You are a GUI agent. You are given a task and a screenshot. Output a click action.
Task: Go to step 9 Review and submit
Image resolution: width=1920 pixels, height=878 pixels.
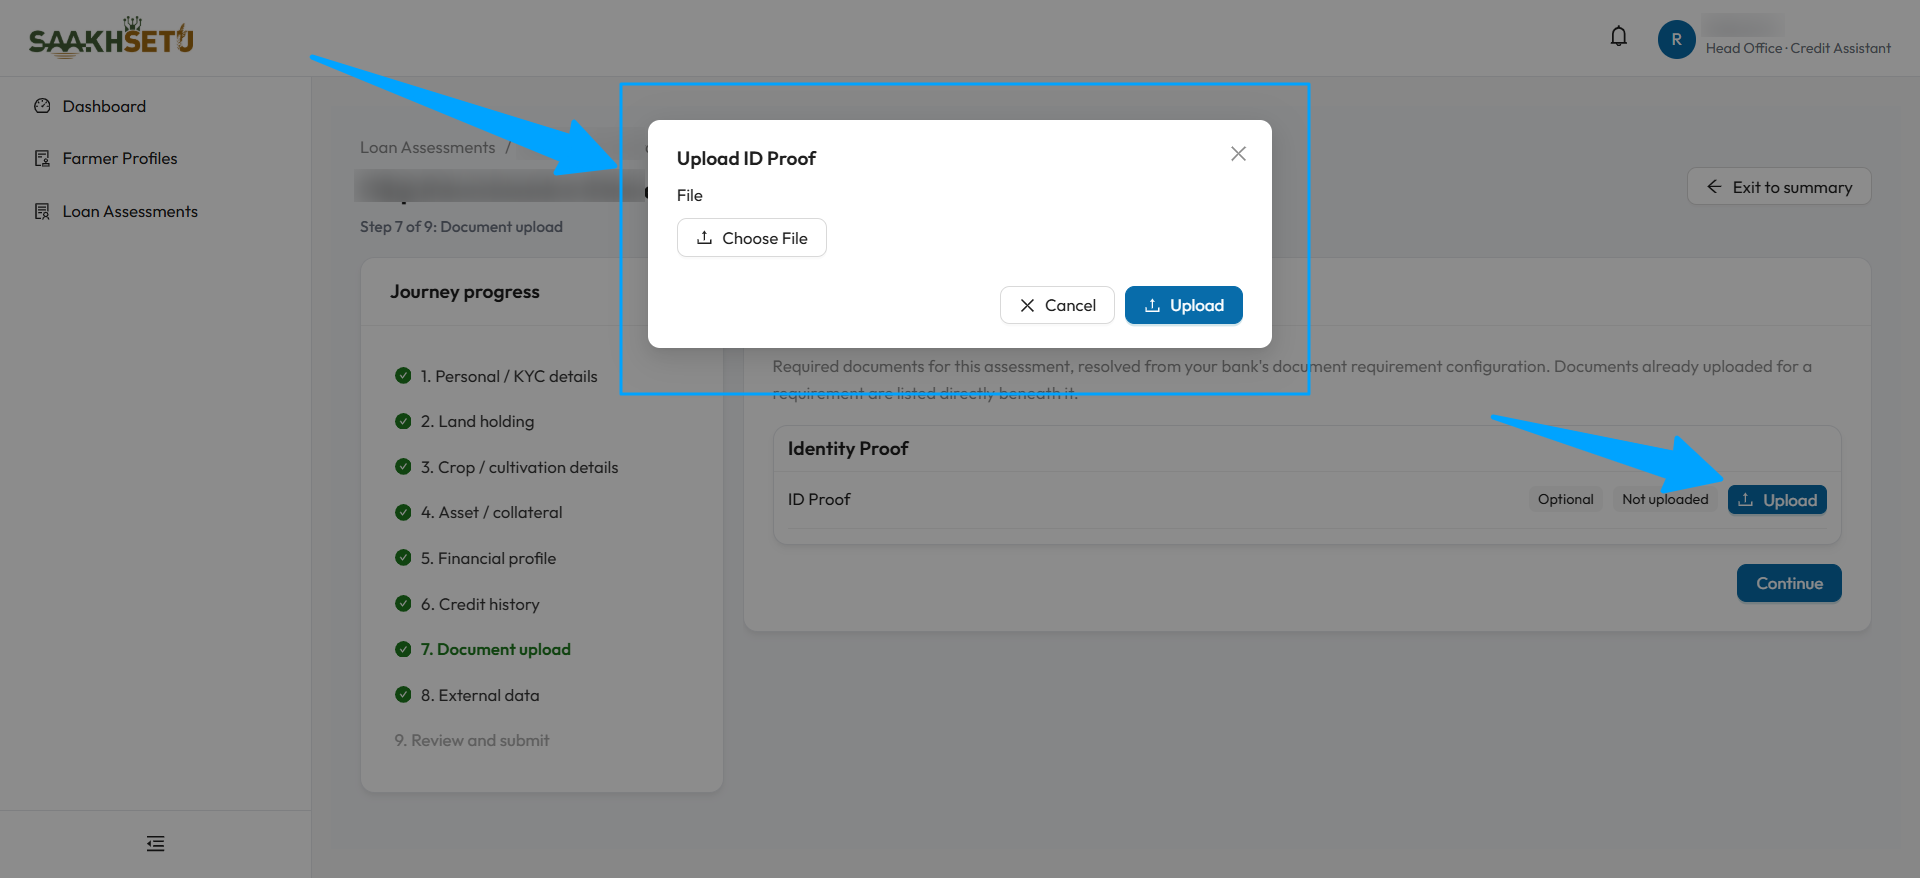[x=472, y=740]
